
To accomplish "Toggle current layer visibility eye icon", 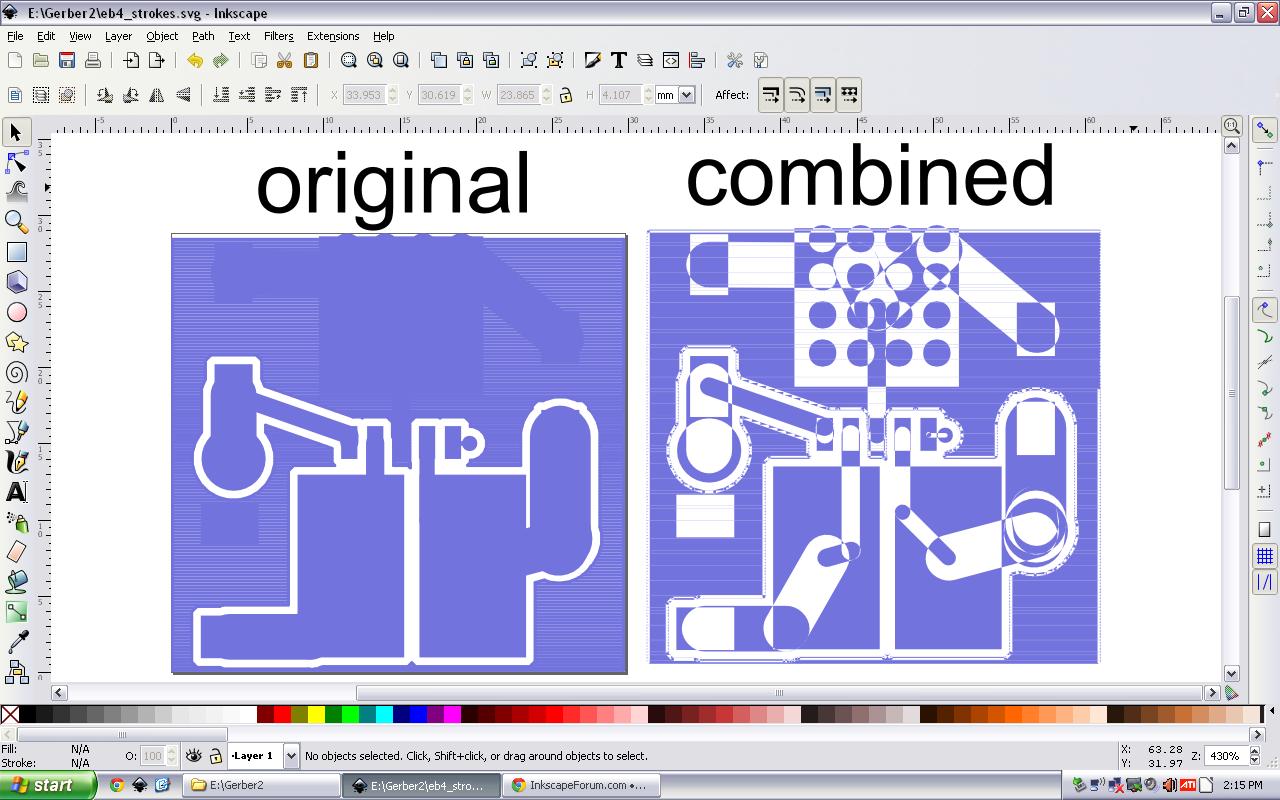I will pos(193,756).
